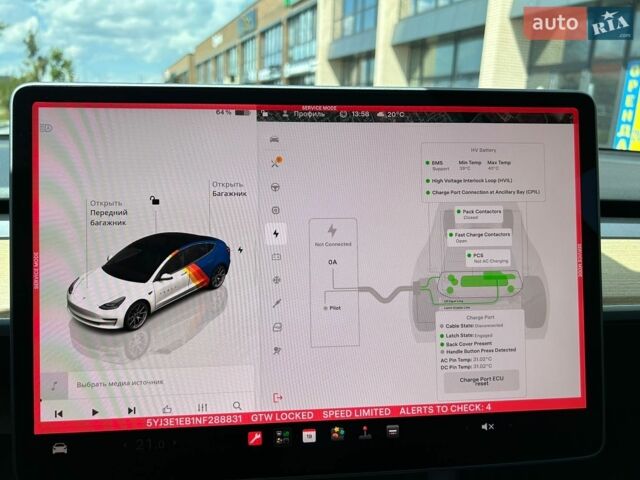Viewport: 640px width, 480px height.
Task: Tap the red exit service mode icon
Action: tap(278, 398)
